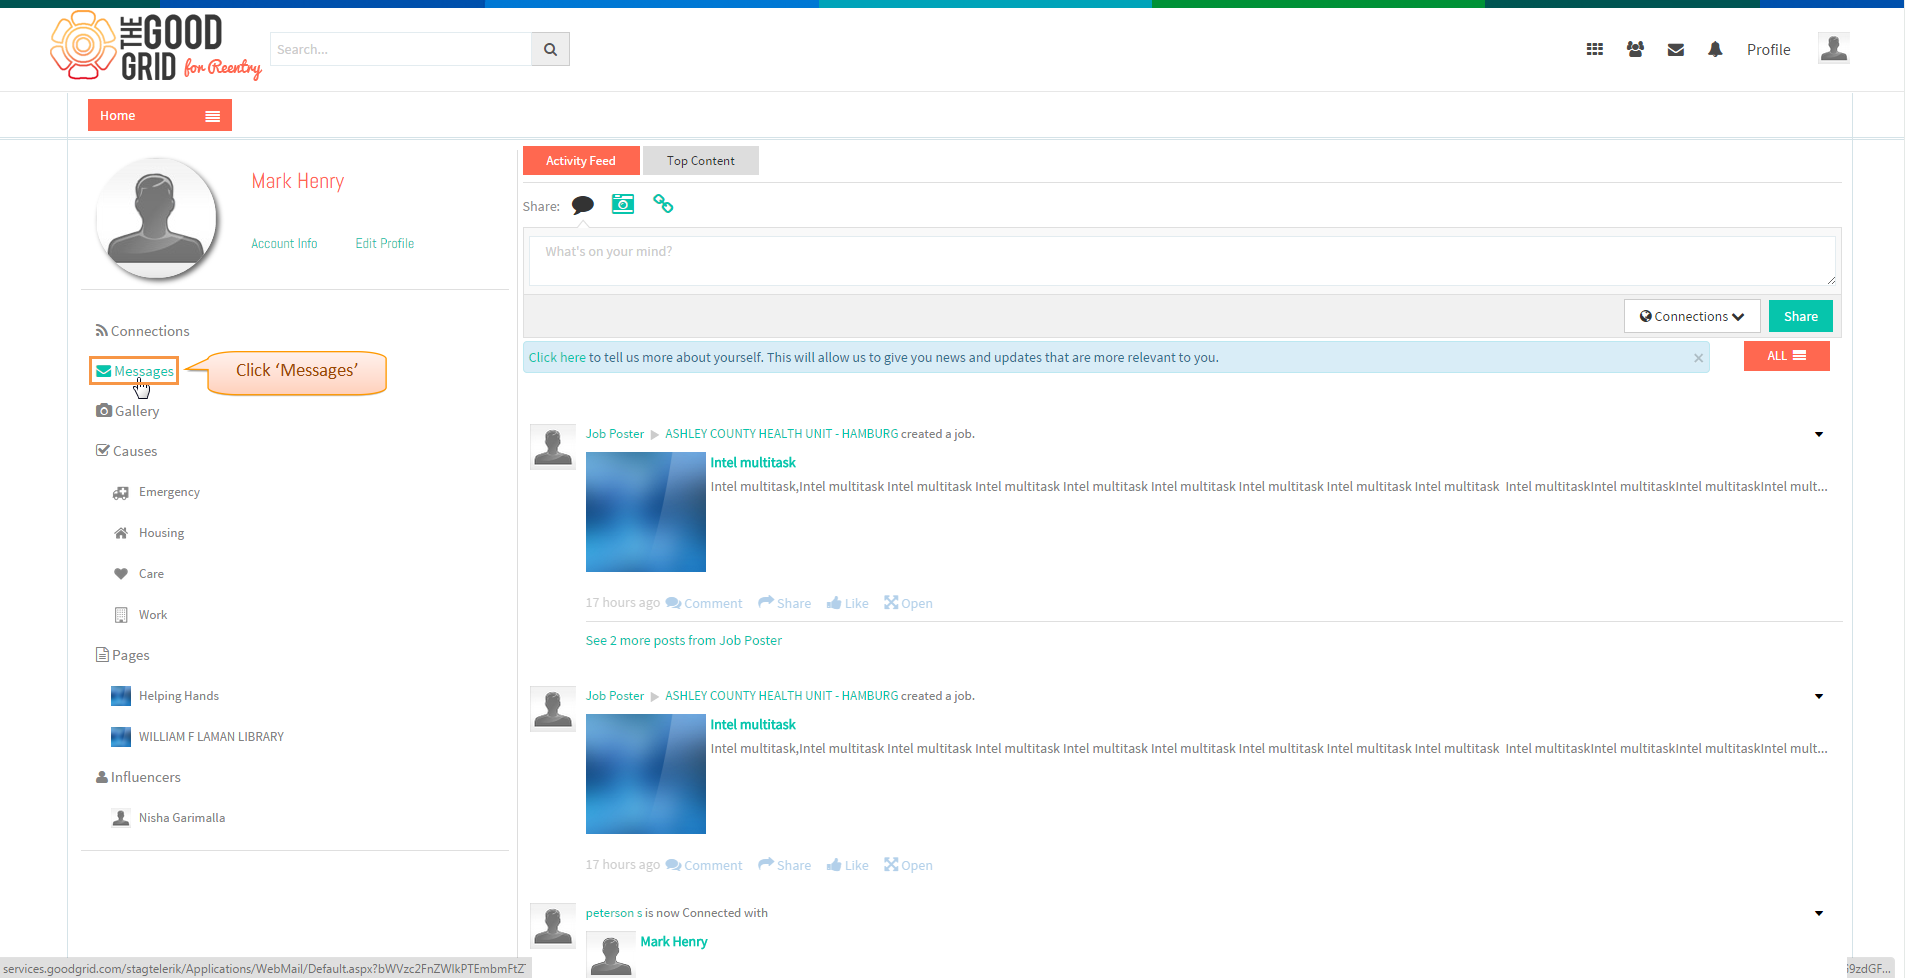Open the envelope mail icon in header
1905x978 pixels.
pos(1676,49)
